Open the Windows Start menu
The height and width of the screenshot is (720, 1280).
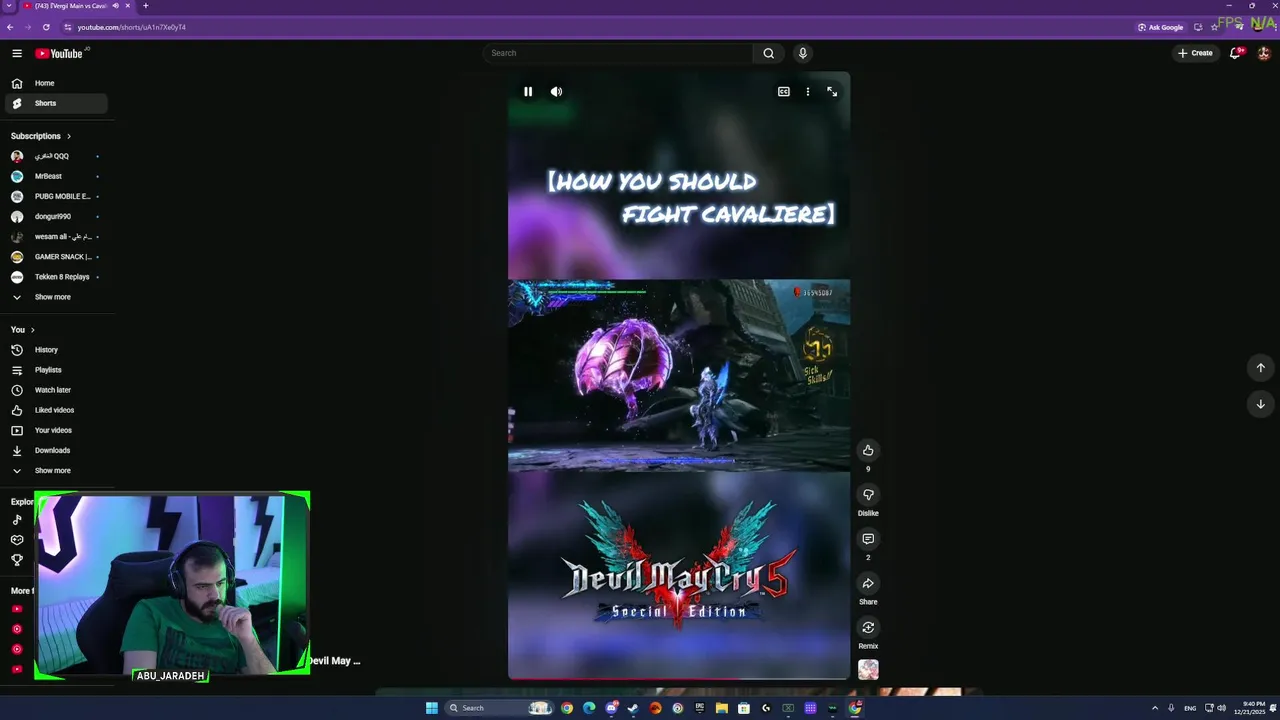tap(432, 708)
